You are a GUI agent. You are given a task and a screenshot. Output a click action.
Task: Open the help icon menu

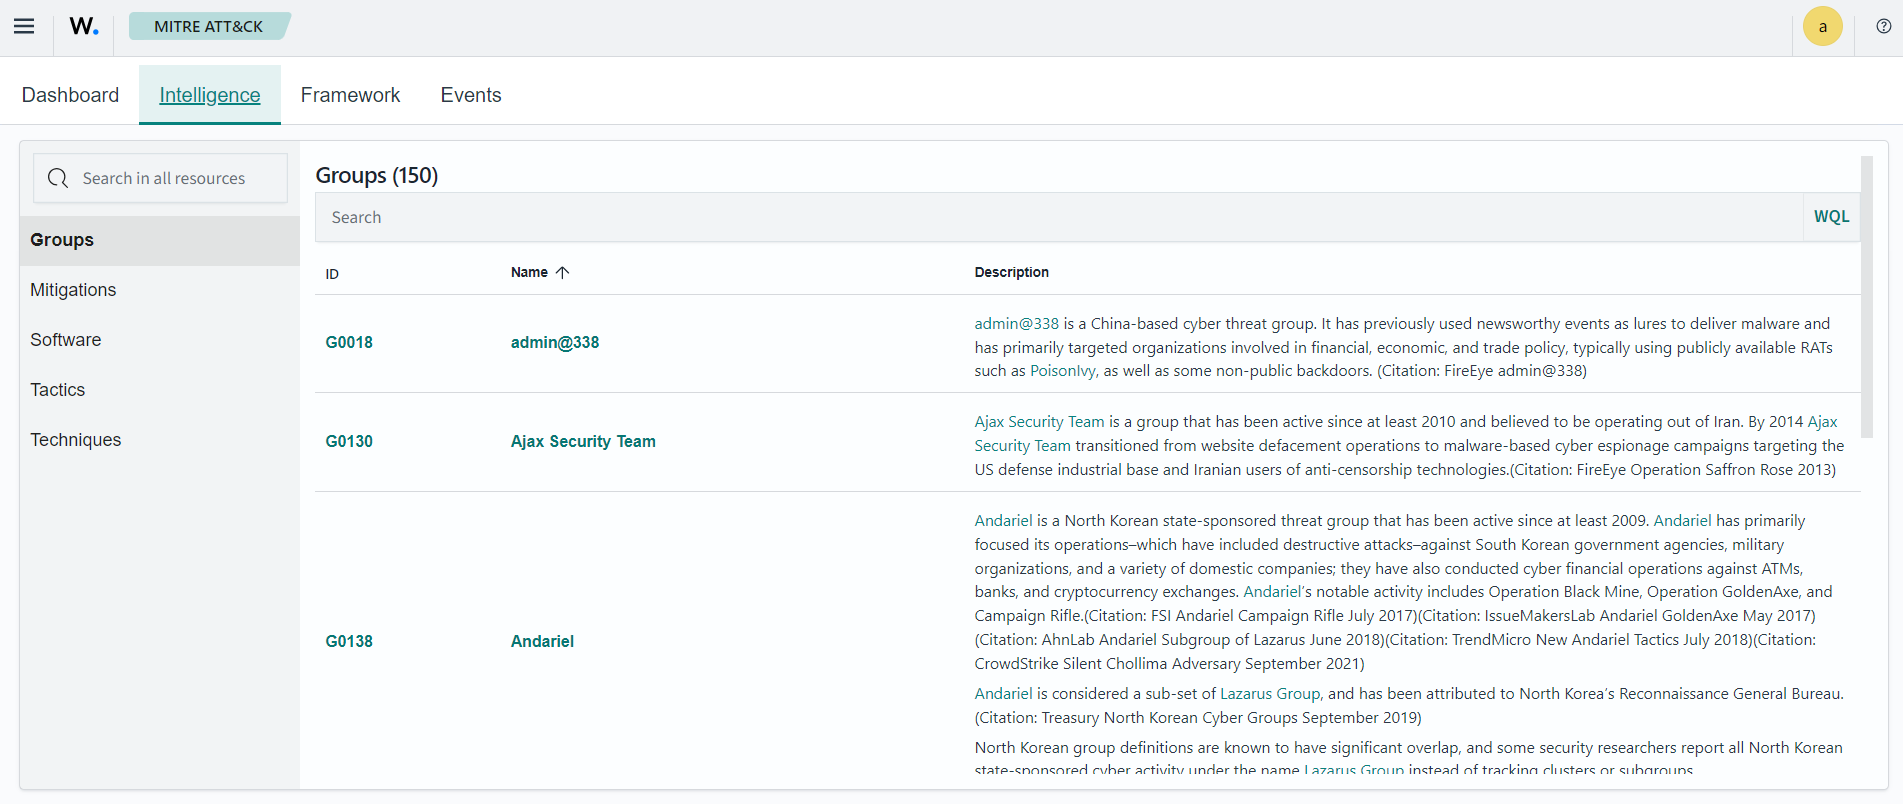coord(1883,27)
